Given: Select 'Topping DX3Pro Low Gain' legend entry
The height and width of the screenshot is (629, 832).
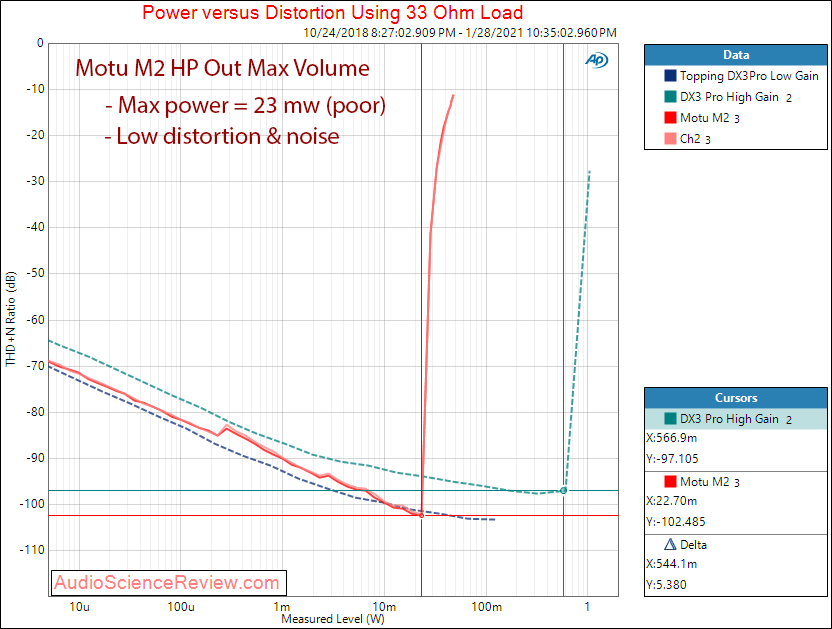Looking at the screenshot, I should (x=749, y=76).
